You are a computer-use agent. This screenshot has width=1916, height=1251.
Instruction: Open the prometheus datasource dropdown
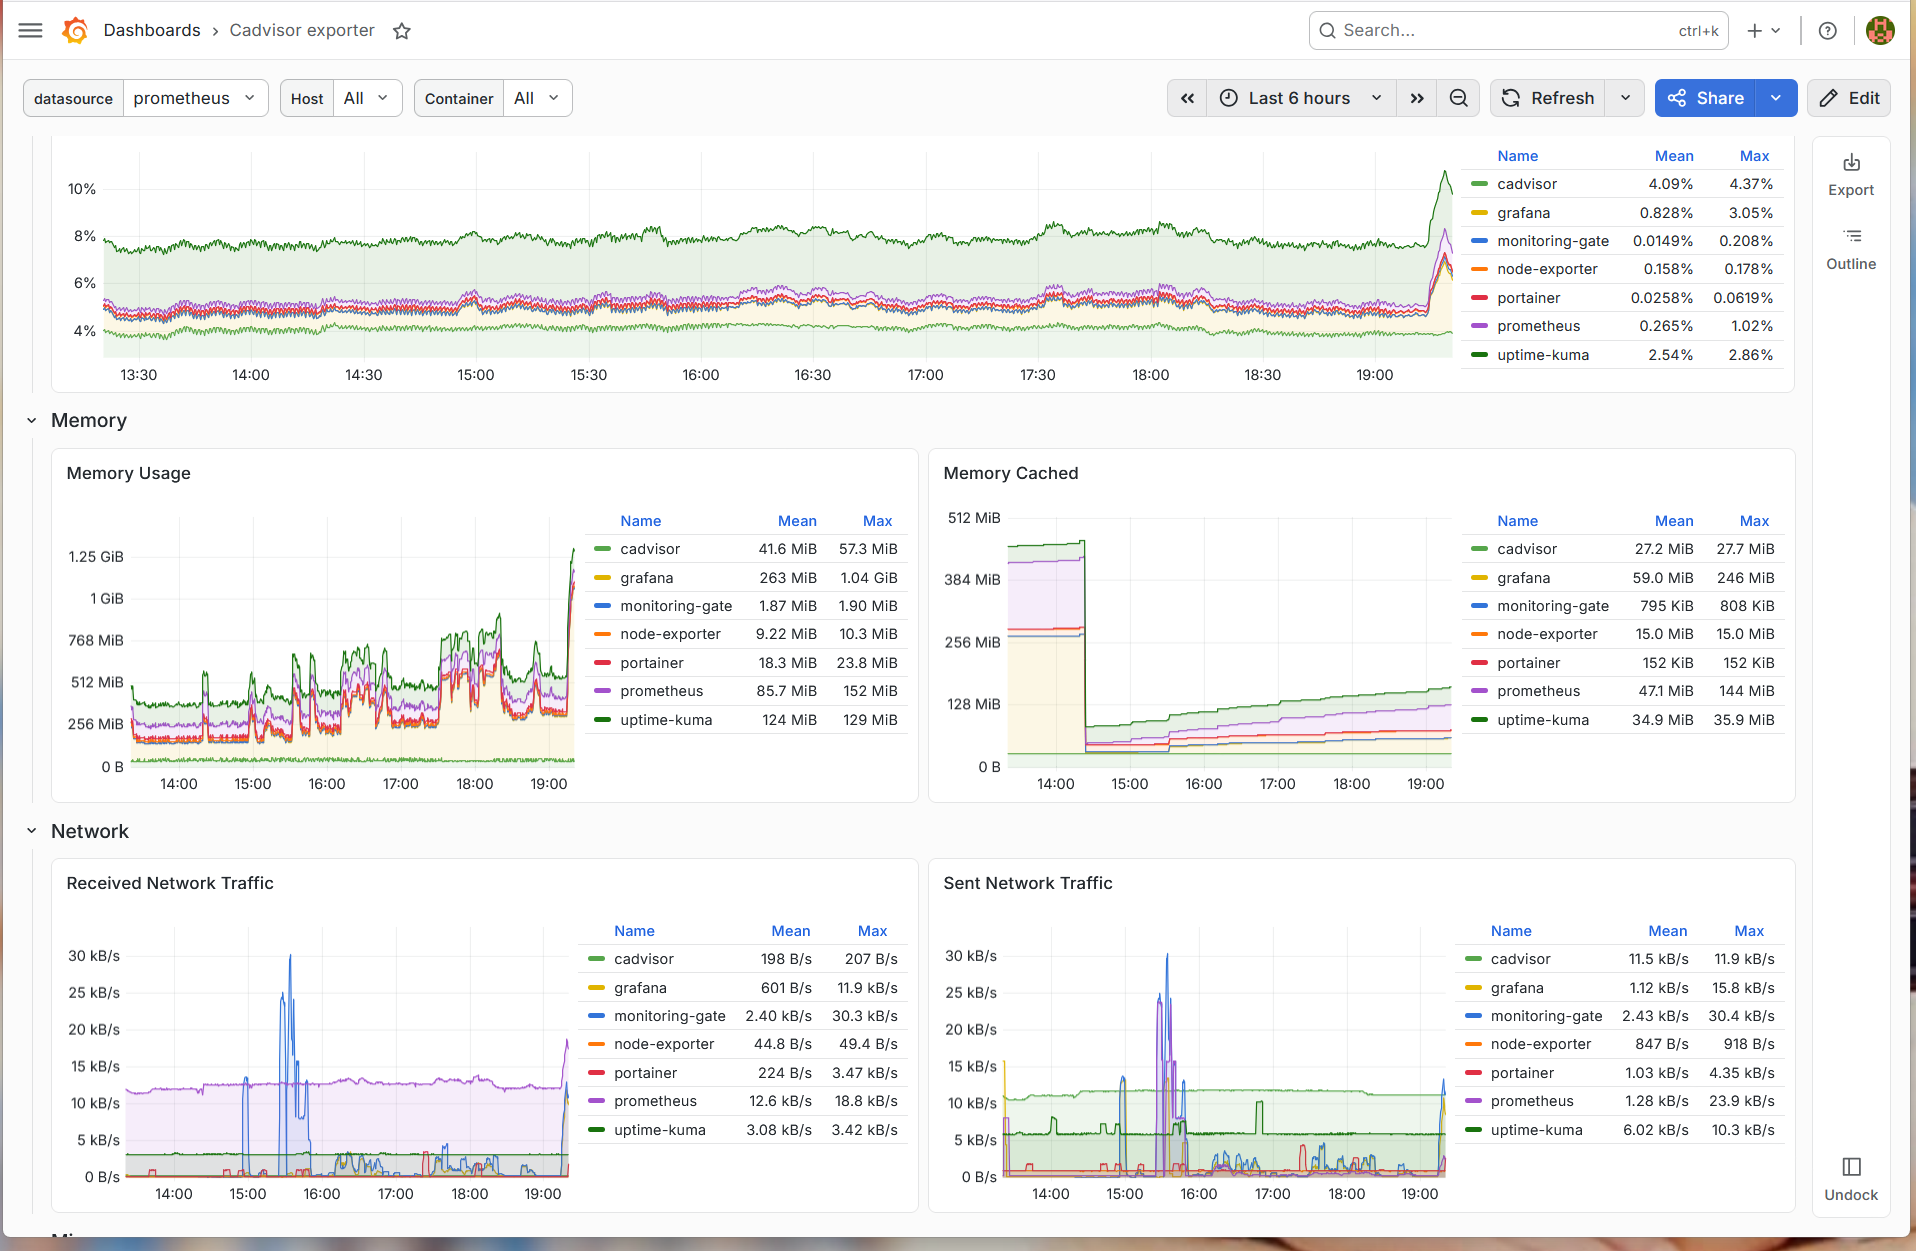coord(196,98)
